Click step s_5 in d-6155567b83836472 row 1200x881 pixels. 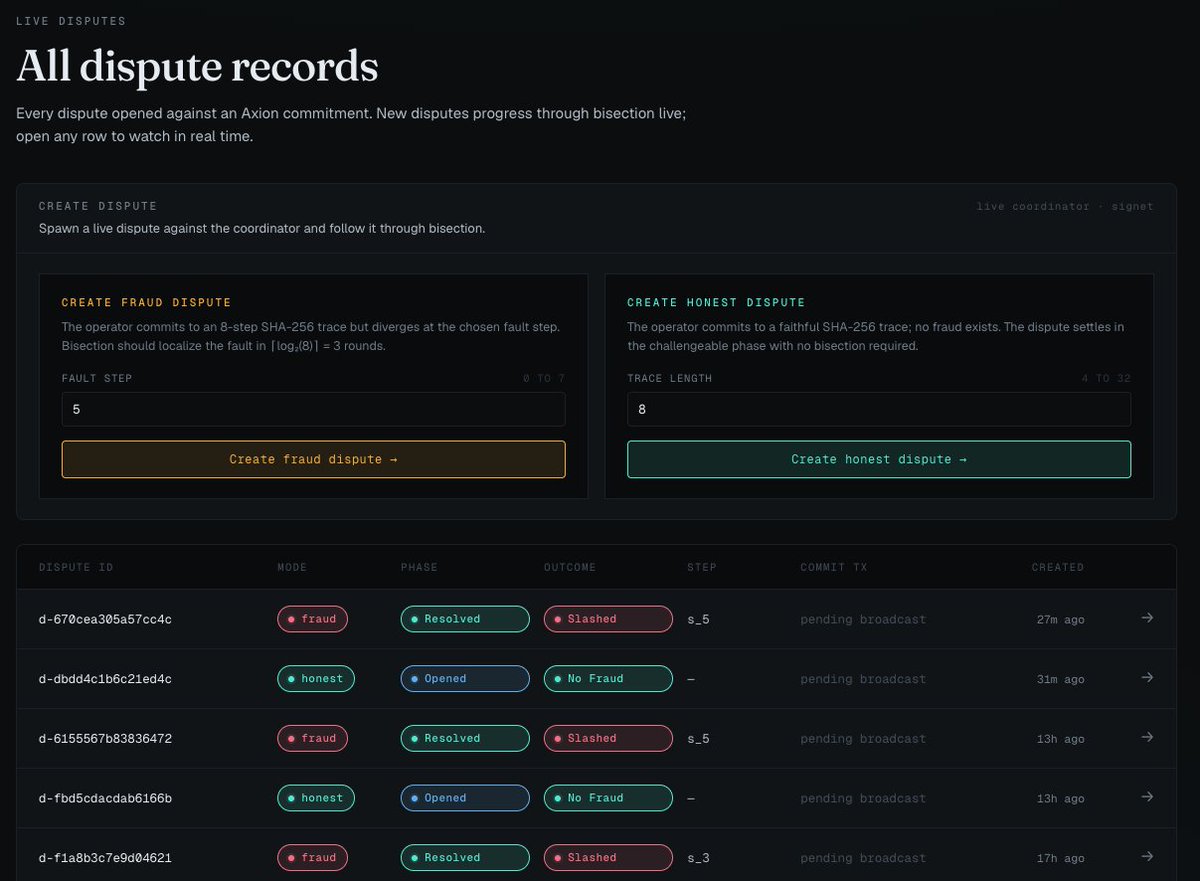(698, 739)
